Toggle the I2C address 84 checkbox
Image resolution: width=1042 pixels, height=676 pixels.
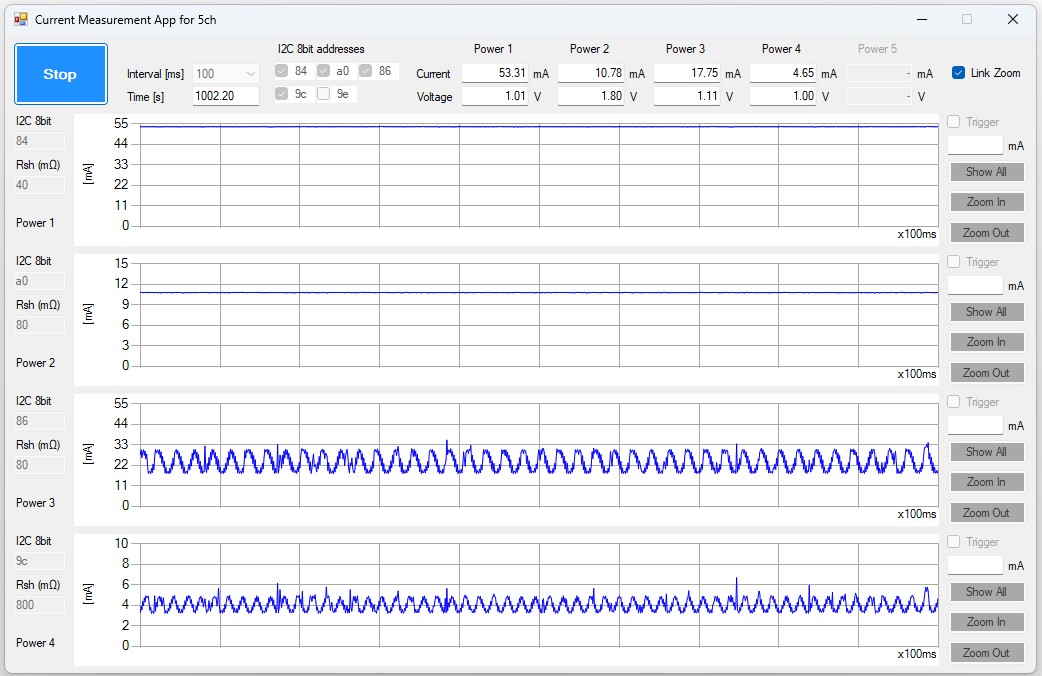click(282, 71)
